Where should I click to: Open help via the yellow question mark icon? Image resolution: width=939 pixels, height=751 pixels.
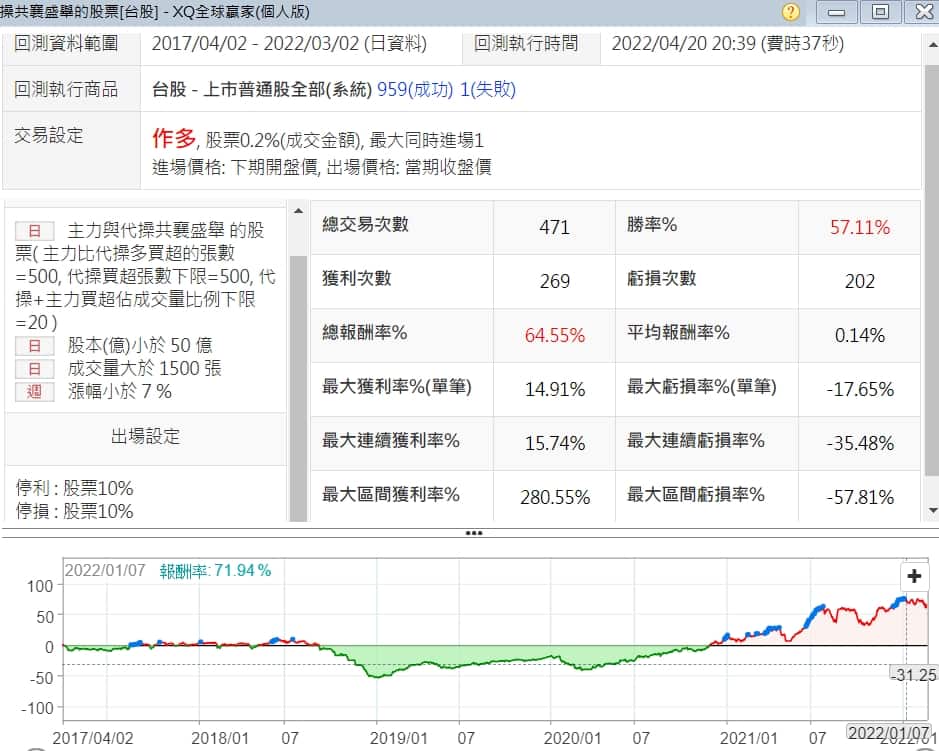click(791, 12)
